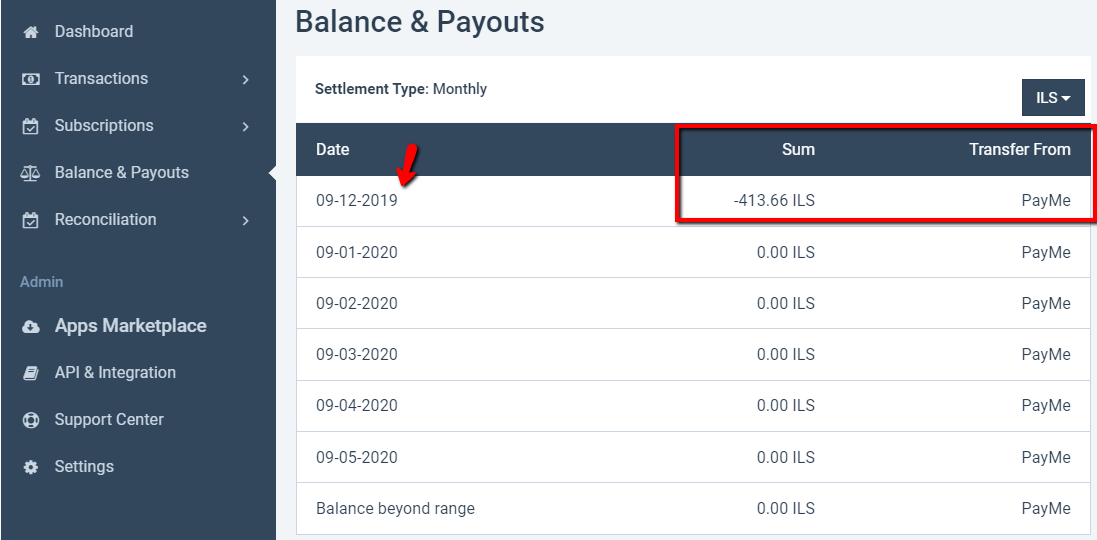The width and height of the screenshot is (1097, 540).
Task: Click the Transactions money icon
Action: (31, 79)
